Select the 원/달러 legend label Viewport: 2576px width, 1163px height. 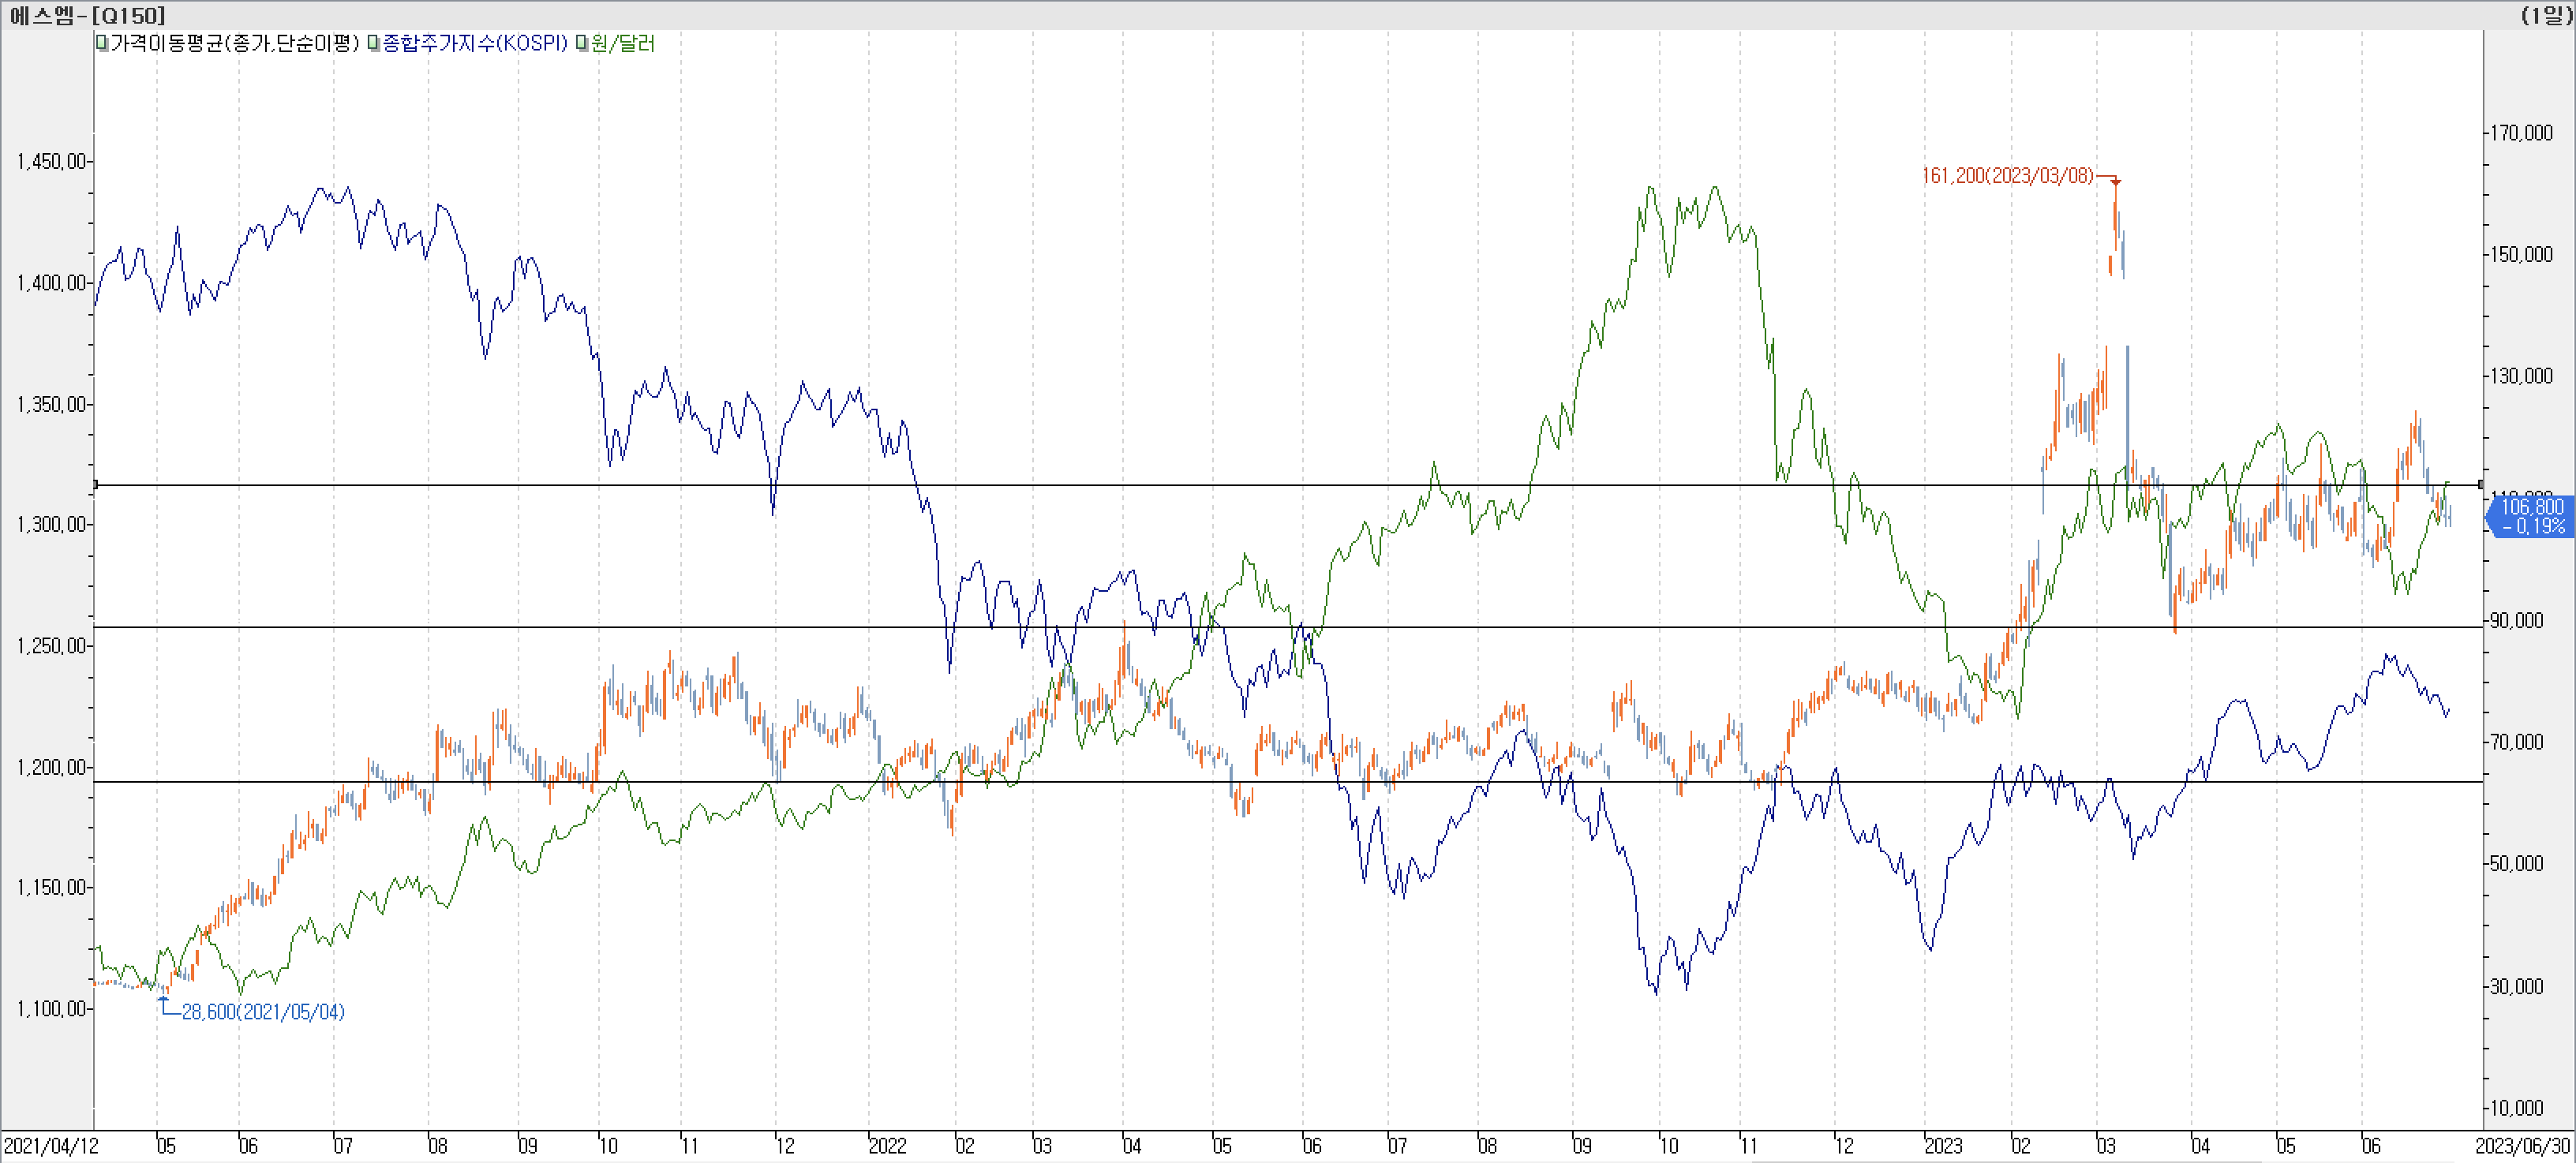(623, 43)
